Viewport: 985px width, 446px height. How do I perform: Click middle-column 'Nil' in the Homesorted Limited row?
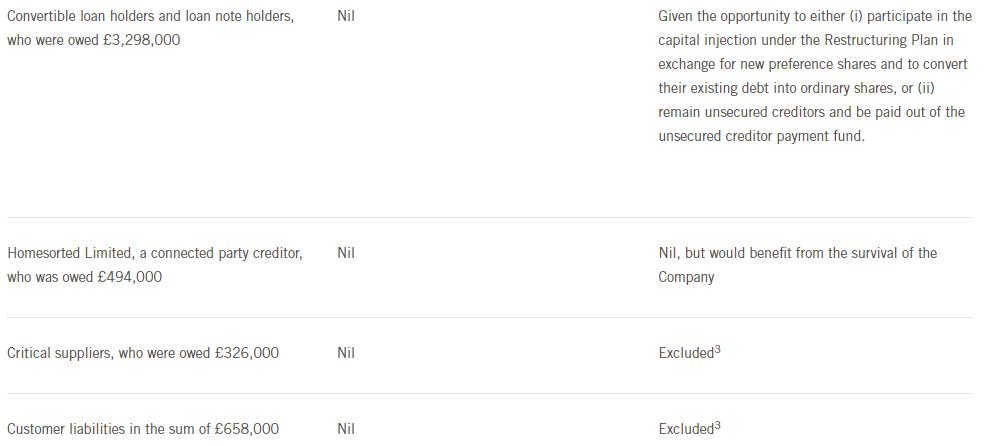346,253
